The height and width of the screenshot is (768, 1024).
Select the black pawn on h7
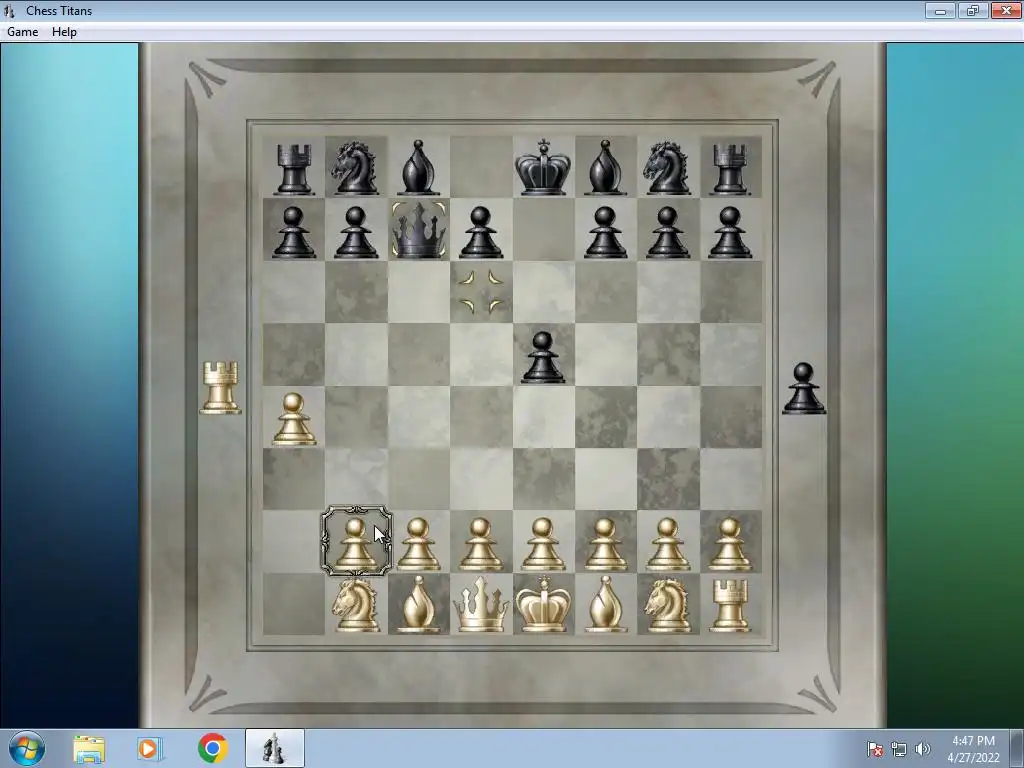(729, 232)
